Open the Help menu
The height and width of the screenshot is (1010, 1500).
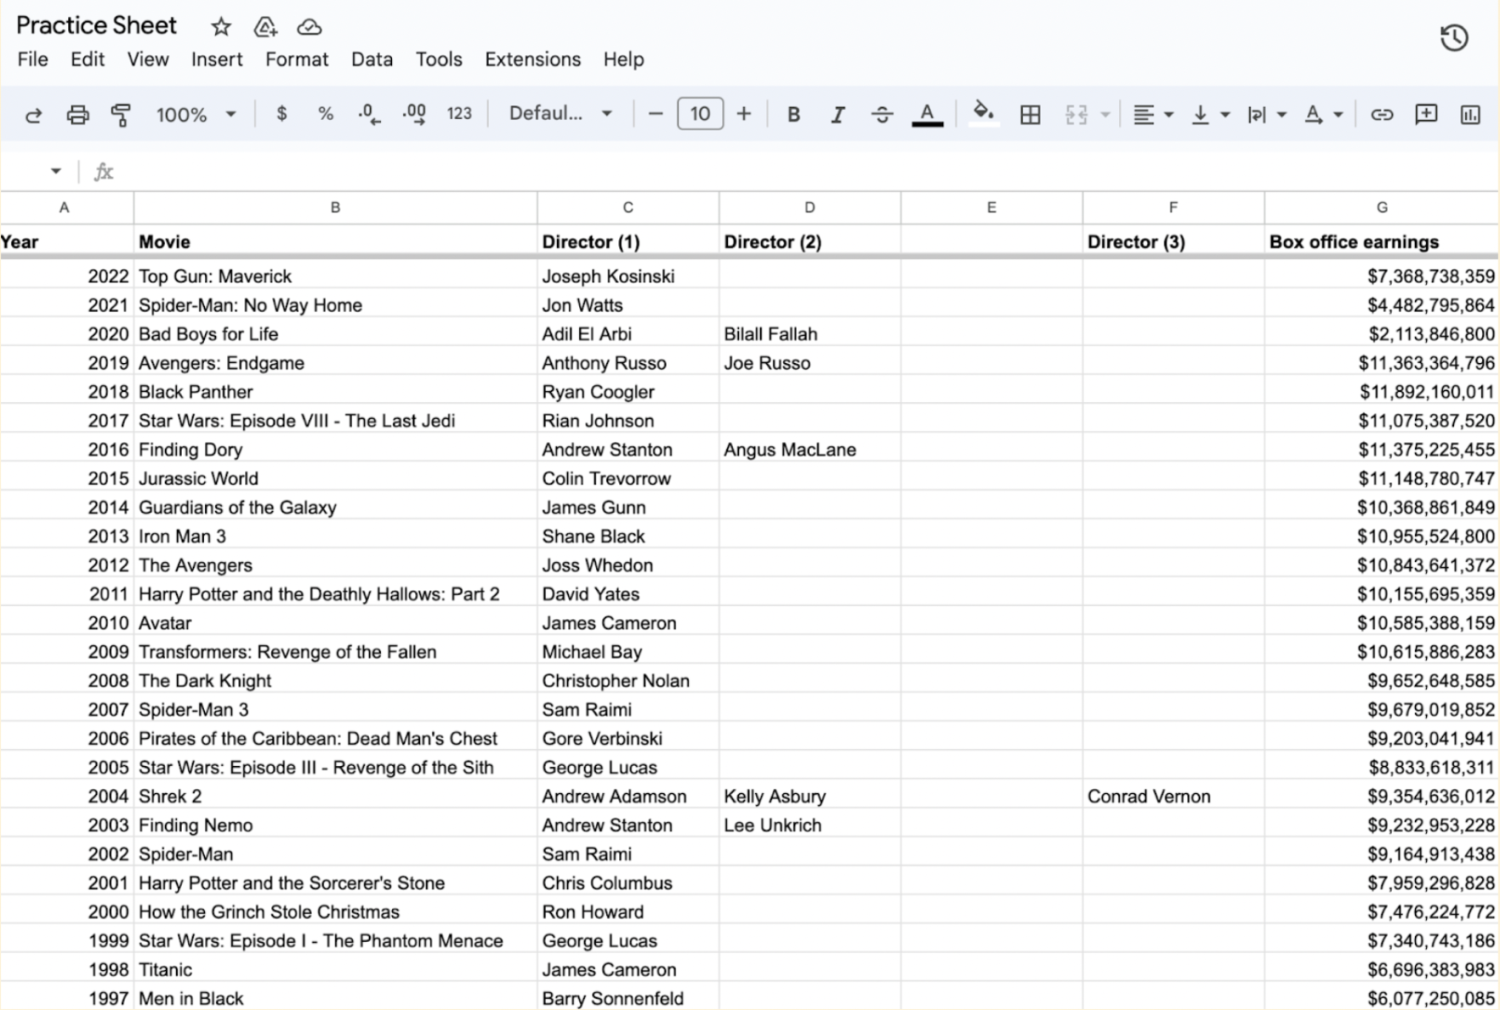[623, 59]
